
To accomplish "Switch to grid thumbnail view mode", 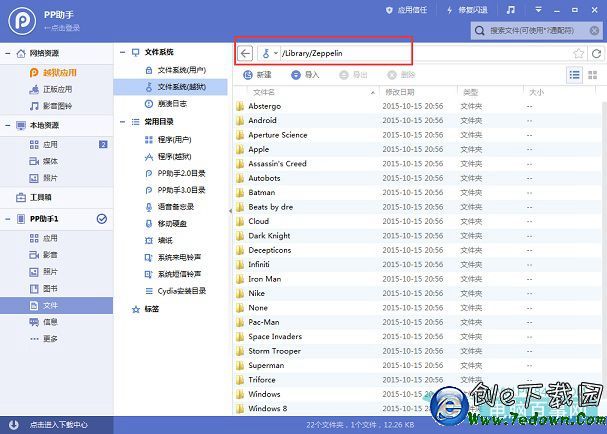I will coord(592,75).
